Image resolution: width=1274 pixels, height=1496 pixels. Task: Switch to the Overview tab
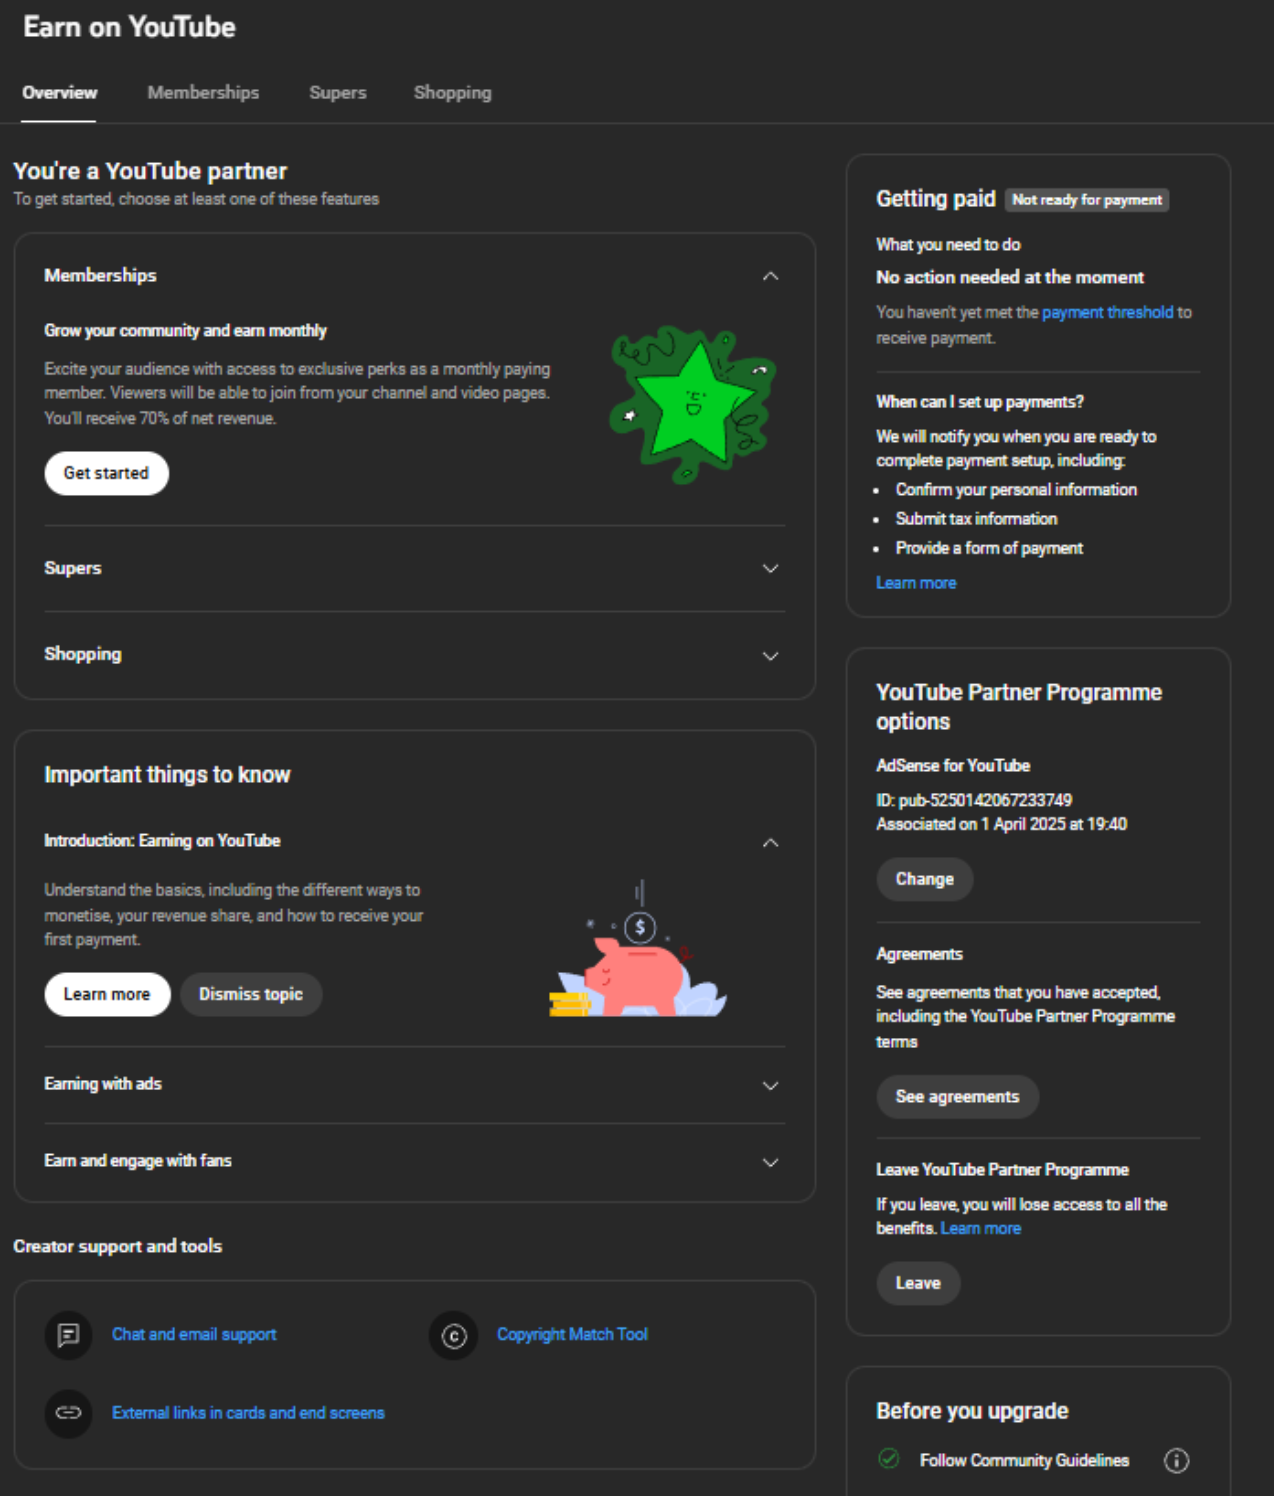pos(60,93)
